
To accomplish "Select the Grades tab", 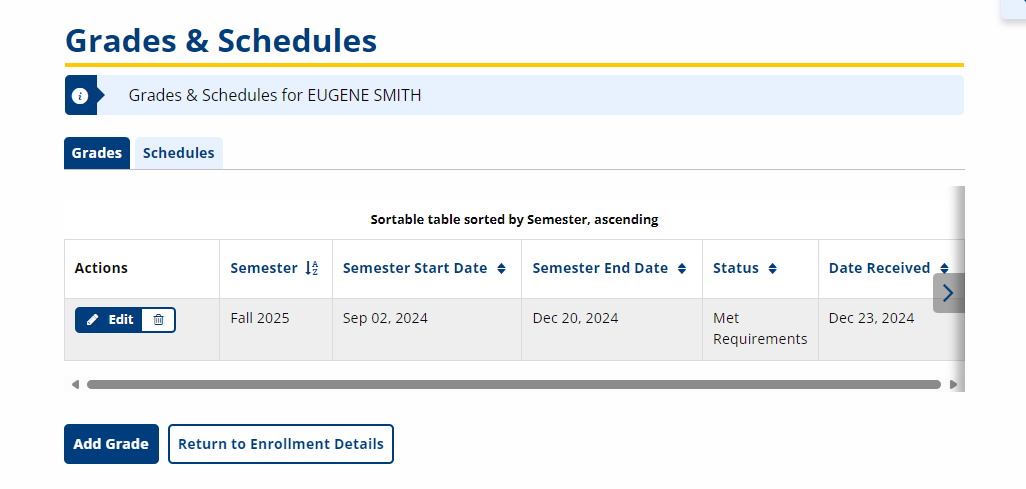I will 97,153.
